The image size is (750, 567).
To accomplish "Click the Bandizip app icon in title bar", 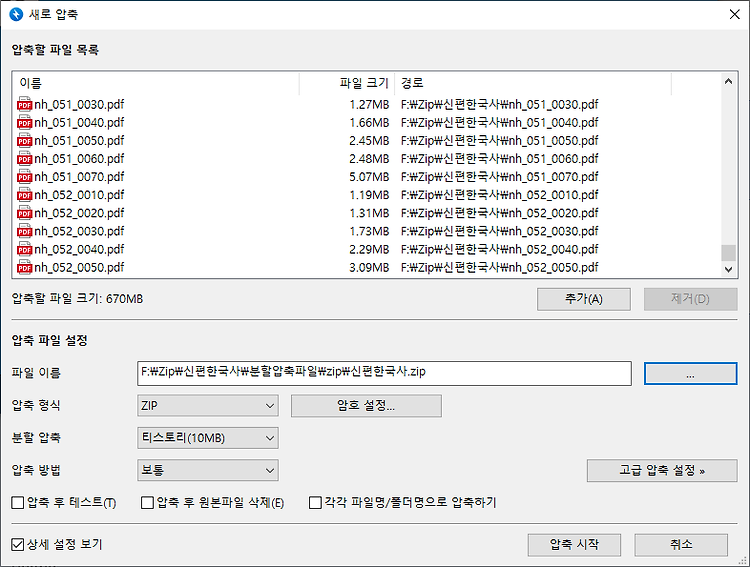I will pyautogui.click(x=16, y=14).
